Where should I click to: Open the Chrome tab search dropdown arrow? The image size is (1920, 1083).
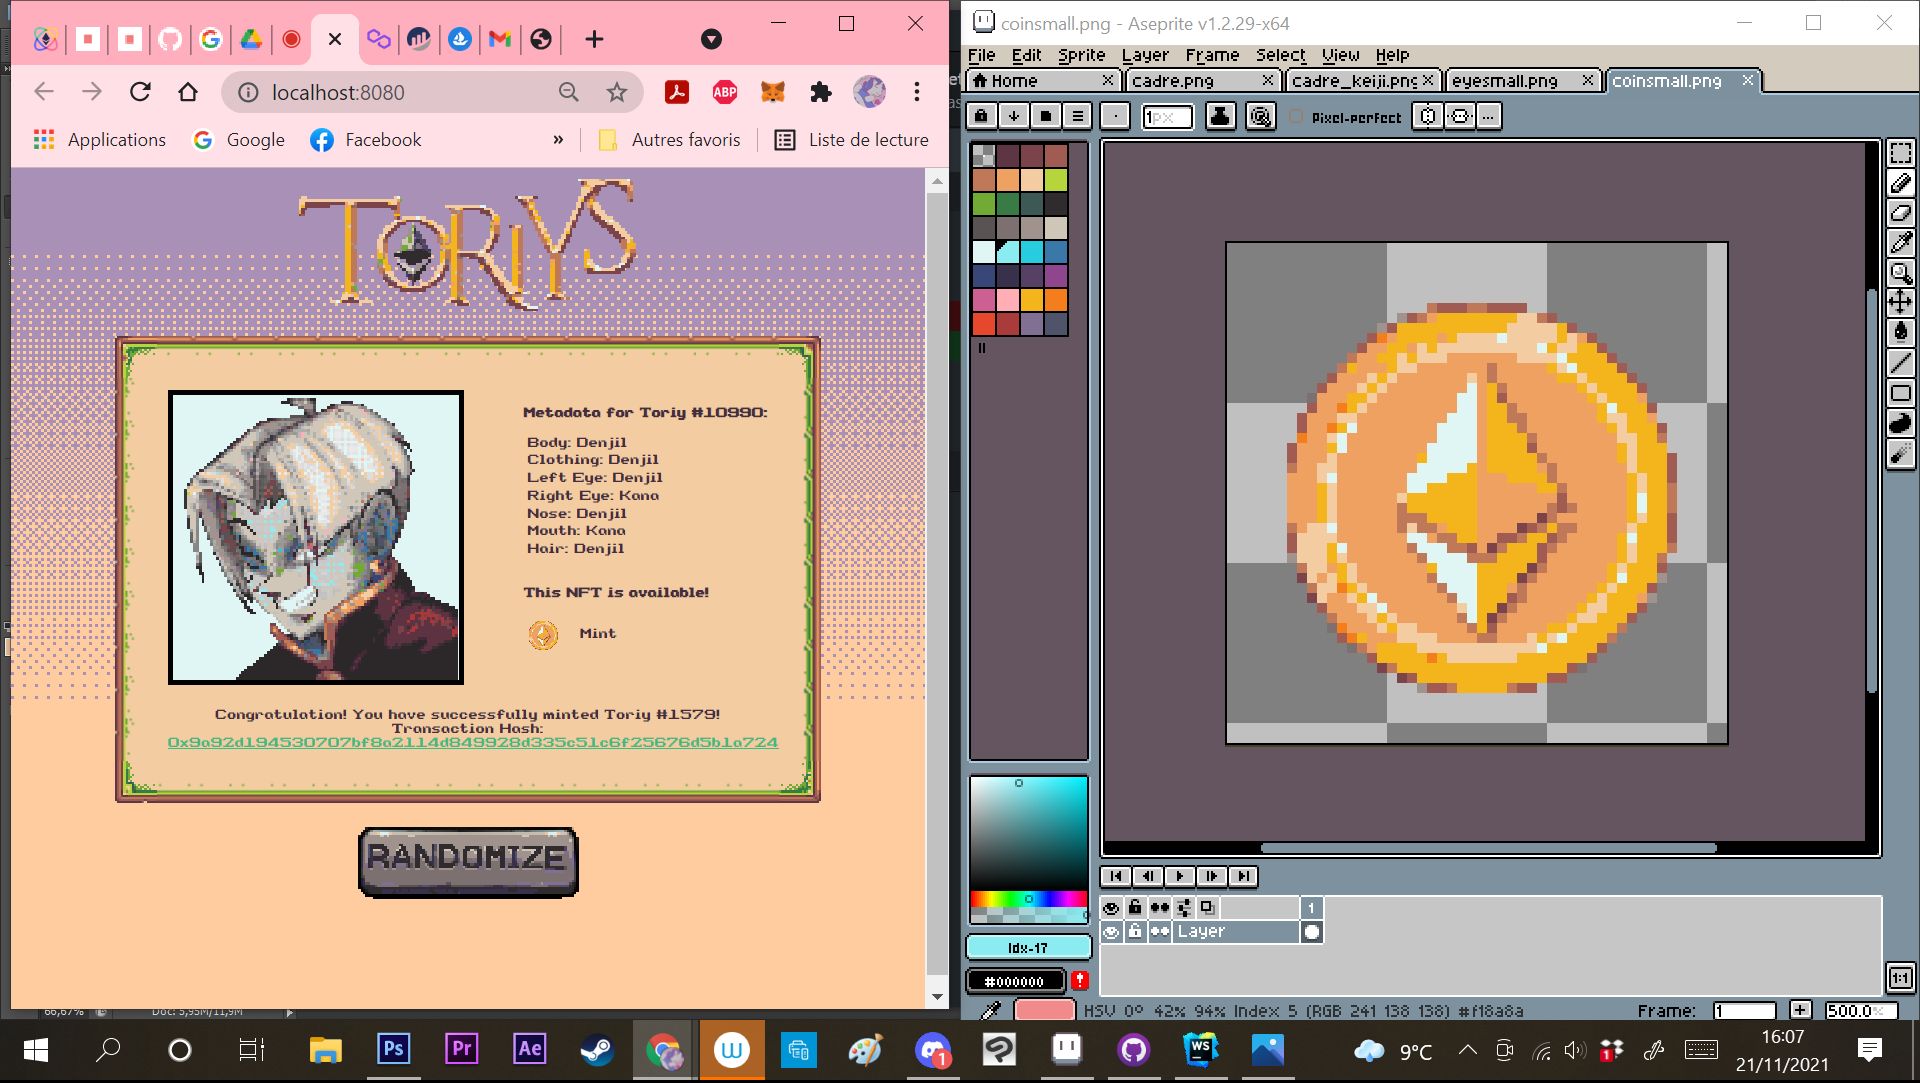[711, 39]
